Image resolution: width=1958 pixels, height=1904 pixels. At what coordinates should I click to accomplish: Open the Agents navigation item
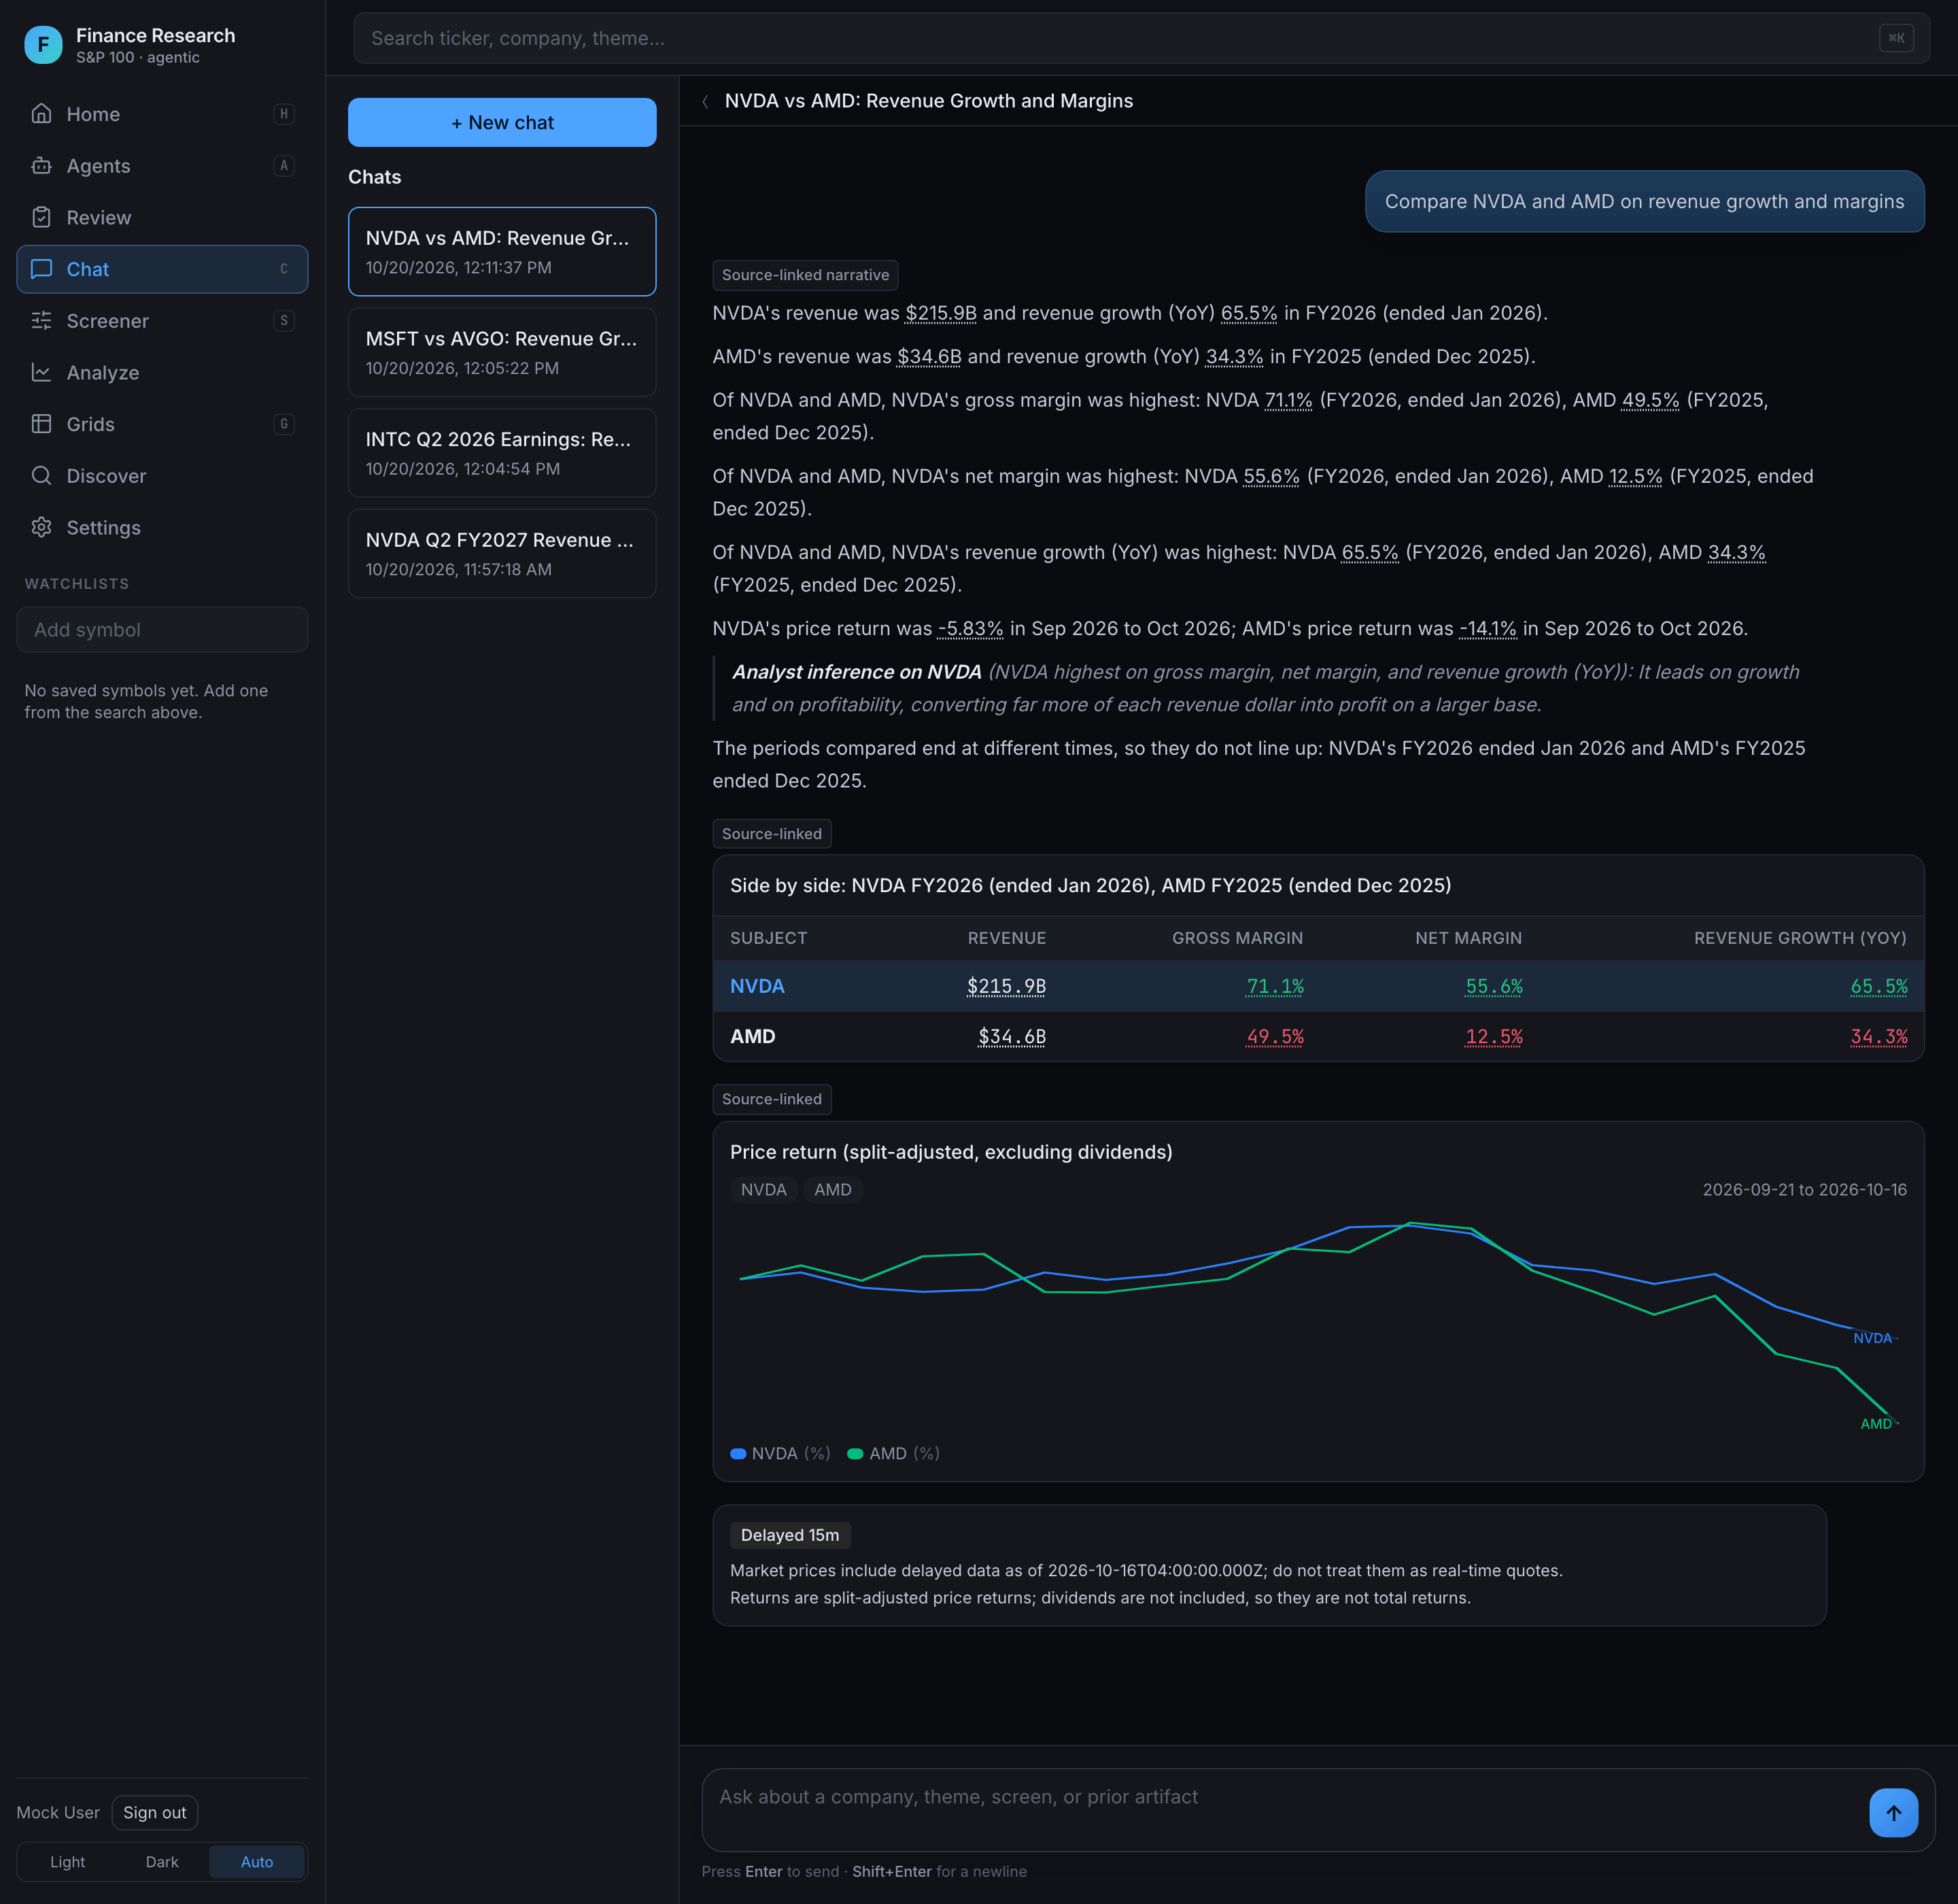[x=162, y=165]
